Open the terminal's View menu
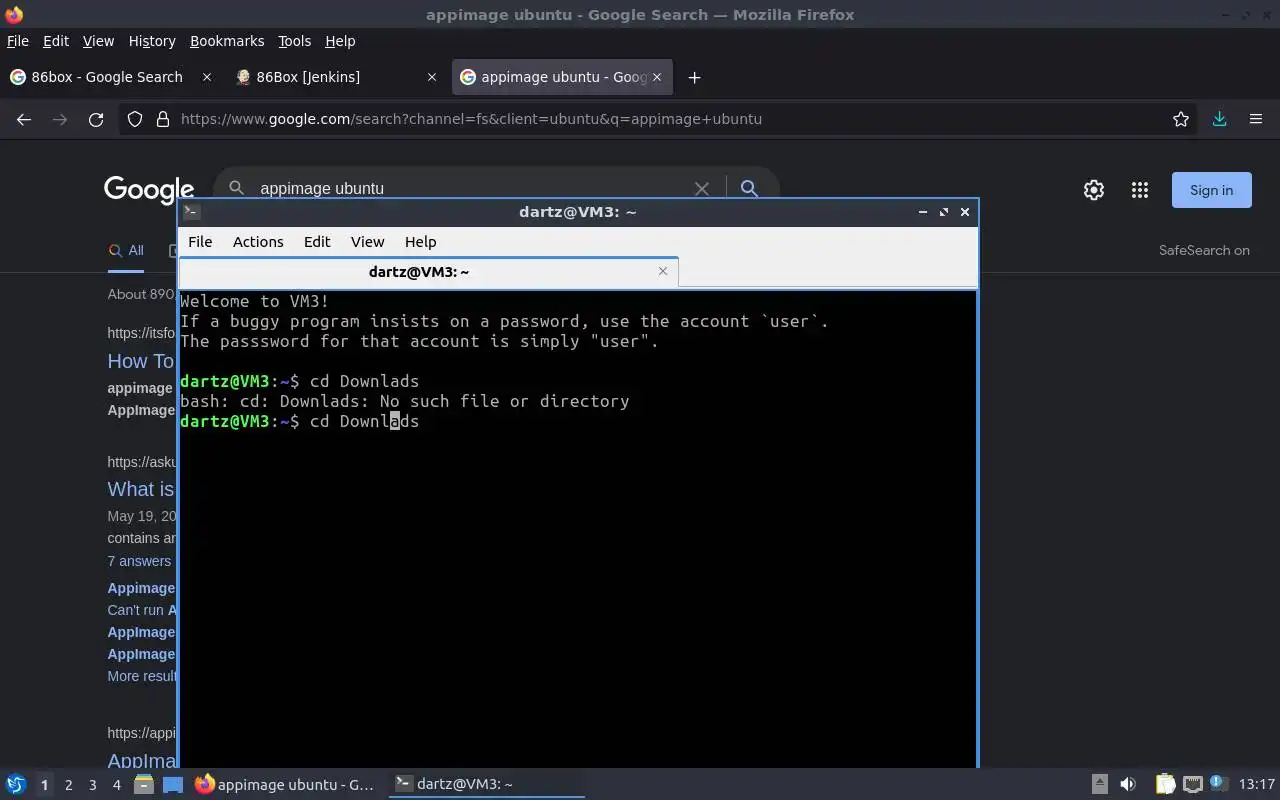1280x800 pixels. (367, 242)
